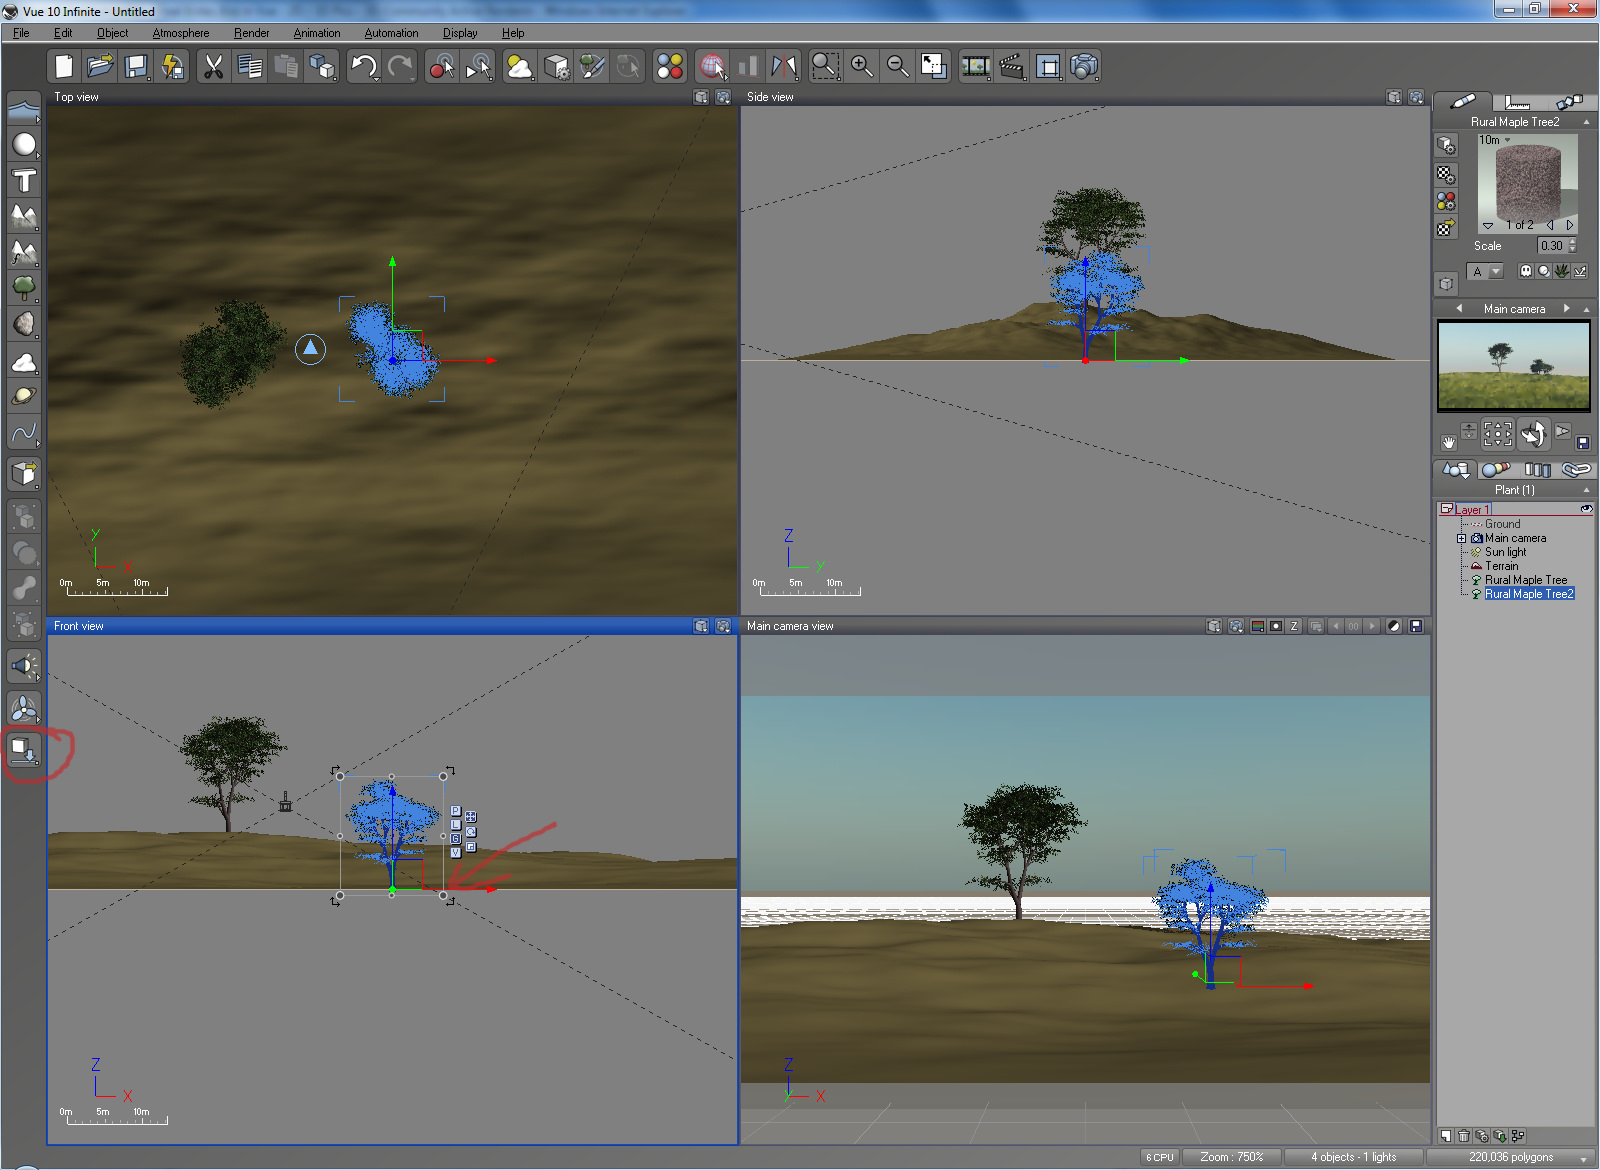Save the scene with the floppy disk icon
The width and height of the screenshot is (1600, 1170).
tap(136, 67)
